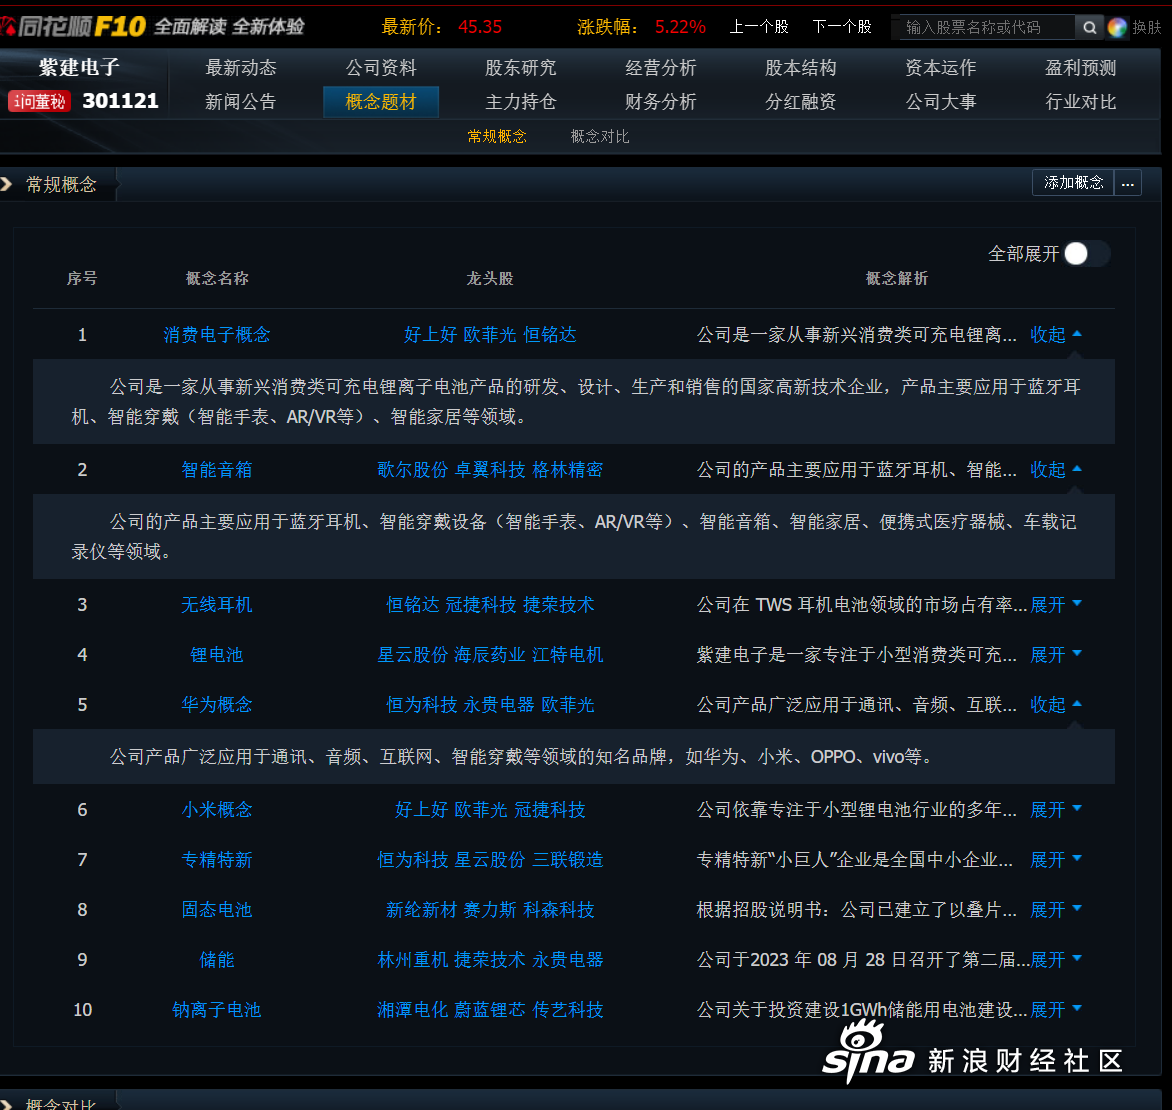Viewport: 1172px width, 1110px height.
Task: Select the 常规概念 sub-tab
Action: 497,137
